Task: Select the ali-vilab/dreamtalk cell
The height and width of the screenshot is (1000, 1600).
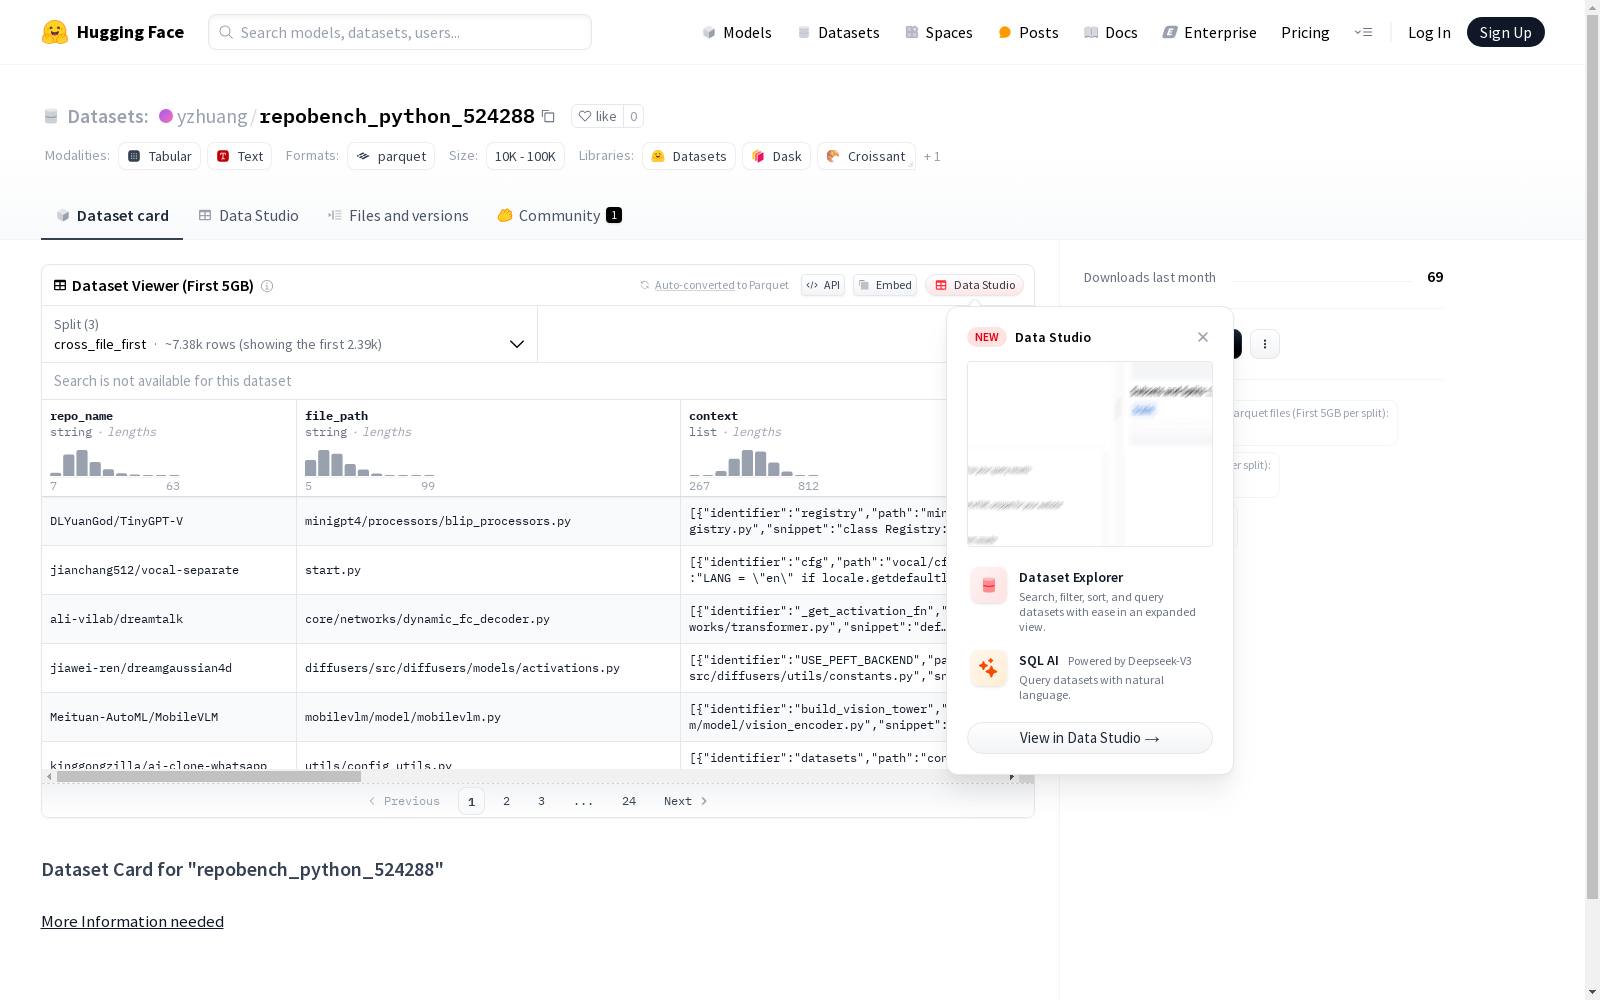Action: tap(169, 619)
